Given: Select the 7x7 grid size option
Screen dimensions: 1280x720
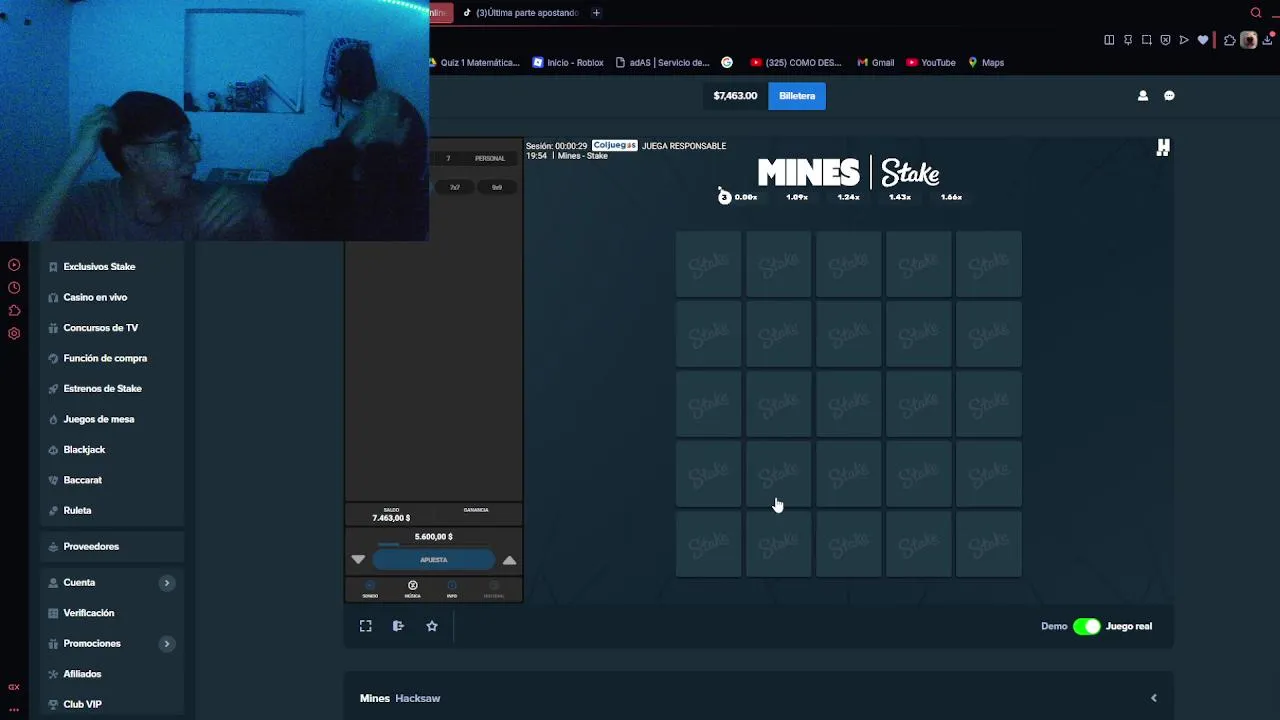Looking at the screenshot, I should coord(455,187).
